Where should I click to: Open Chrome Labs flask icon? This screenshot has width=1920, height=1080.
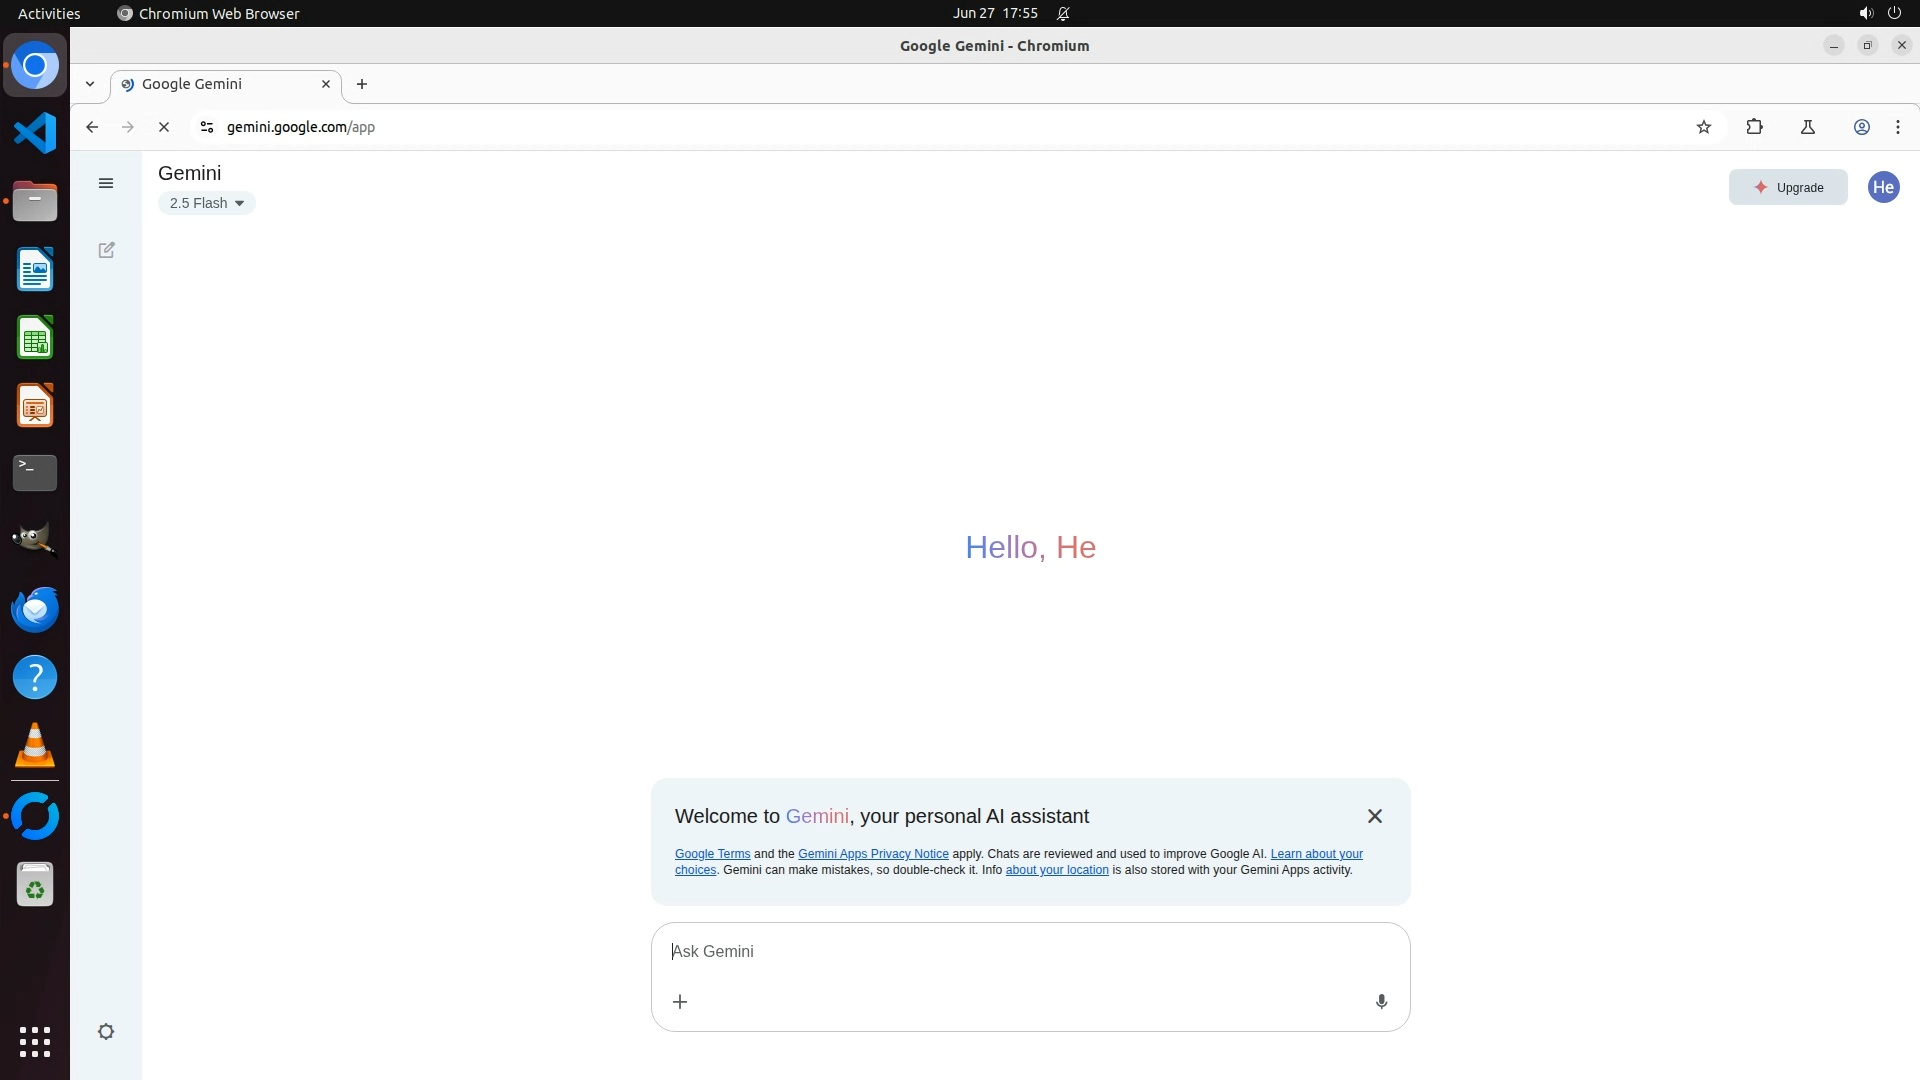tap(1807, 127)
